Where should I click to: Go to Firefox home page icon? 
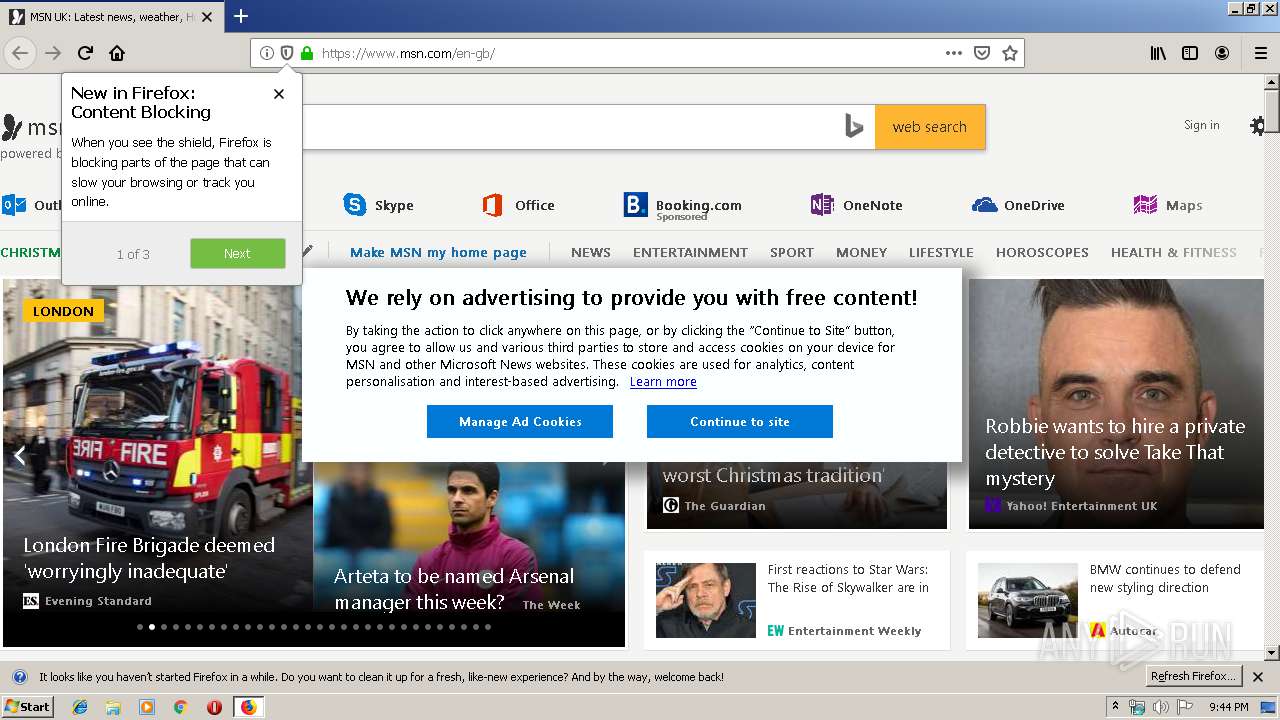coord(117,53)
